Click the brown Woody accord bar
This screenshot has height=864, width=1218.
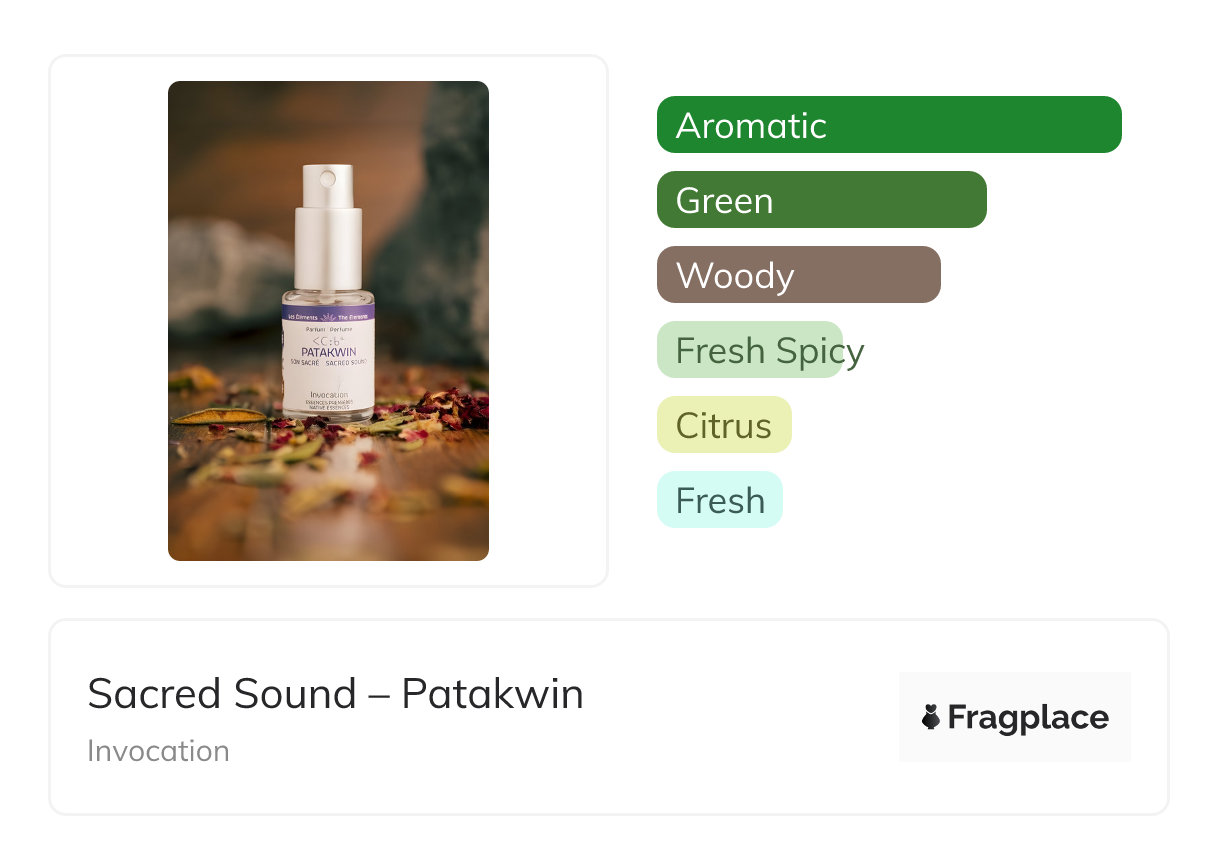[798, 275]
